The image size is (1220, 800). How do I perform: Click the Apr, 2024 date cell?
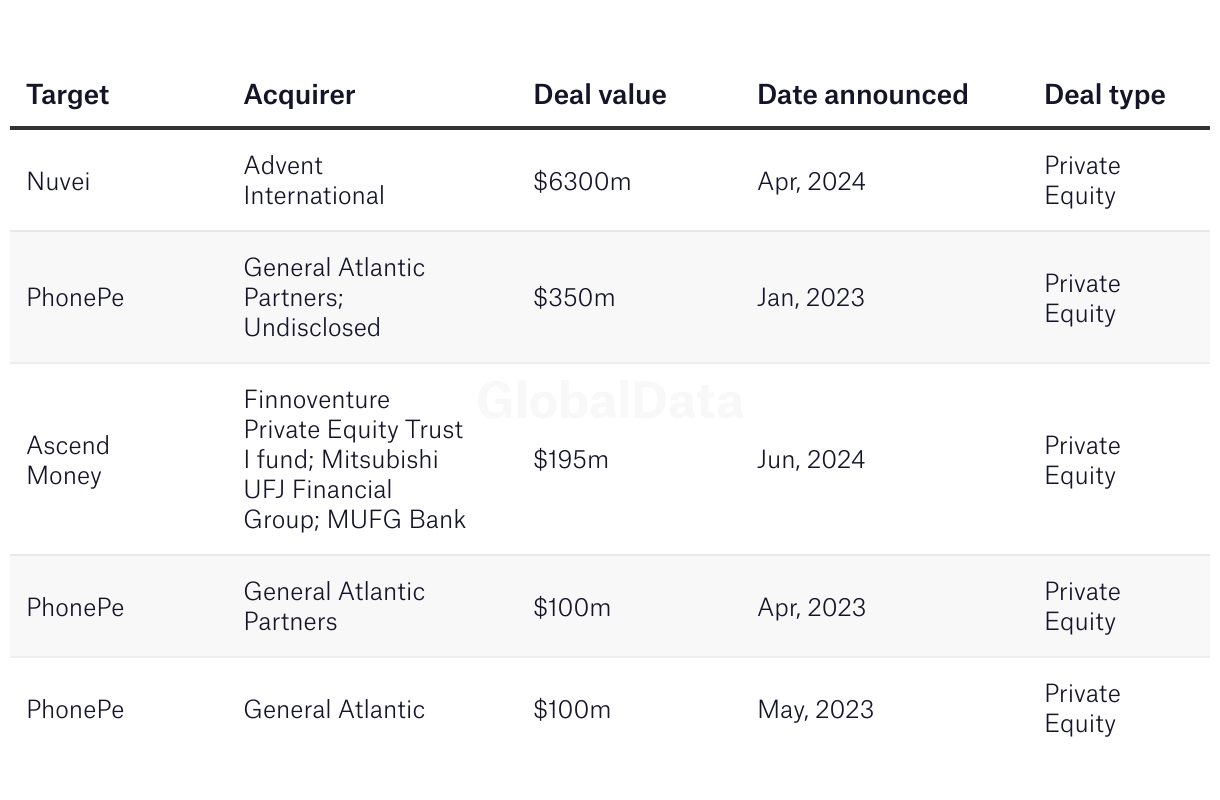pos(811,182)
